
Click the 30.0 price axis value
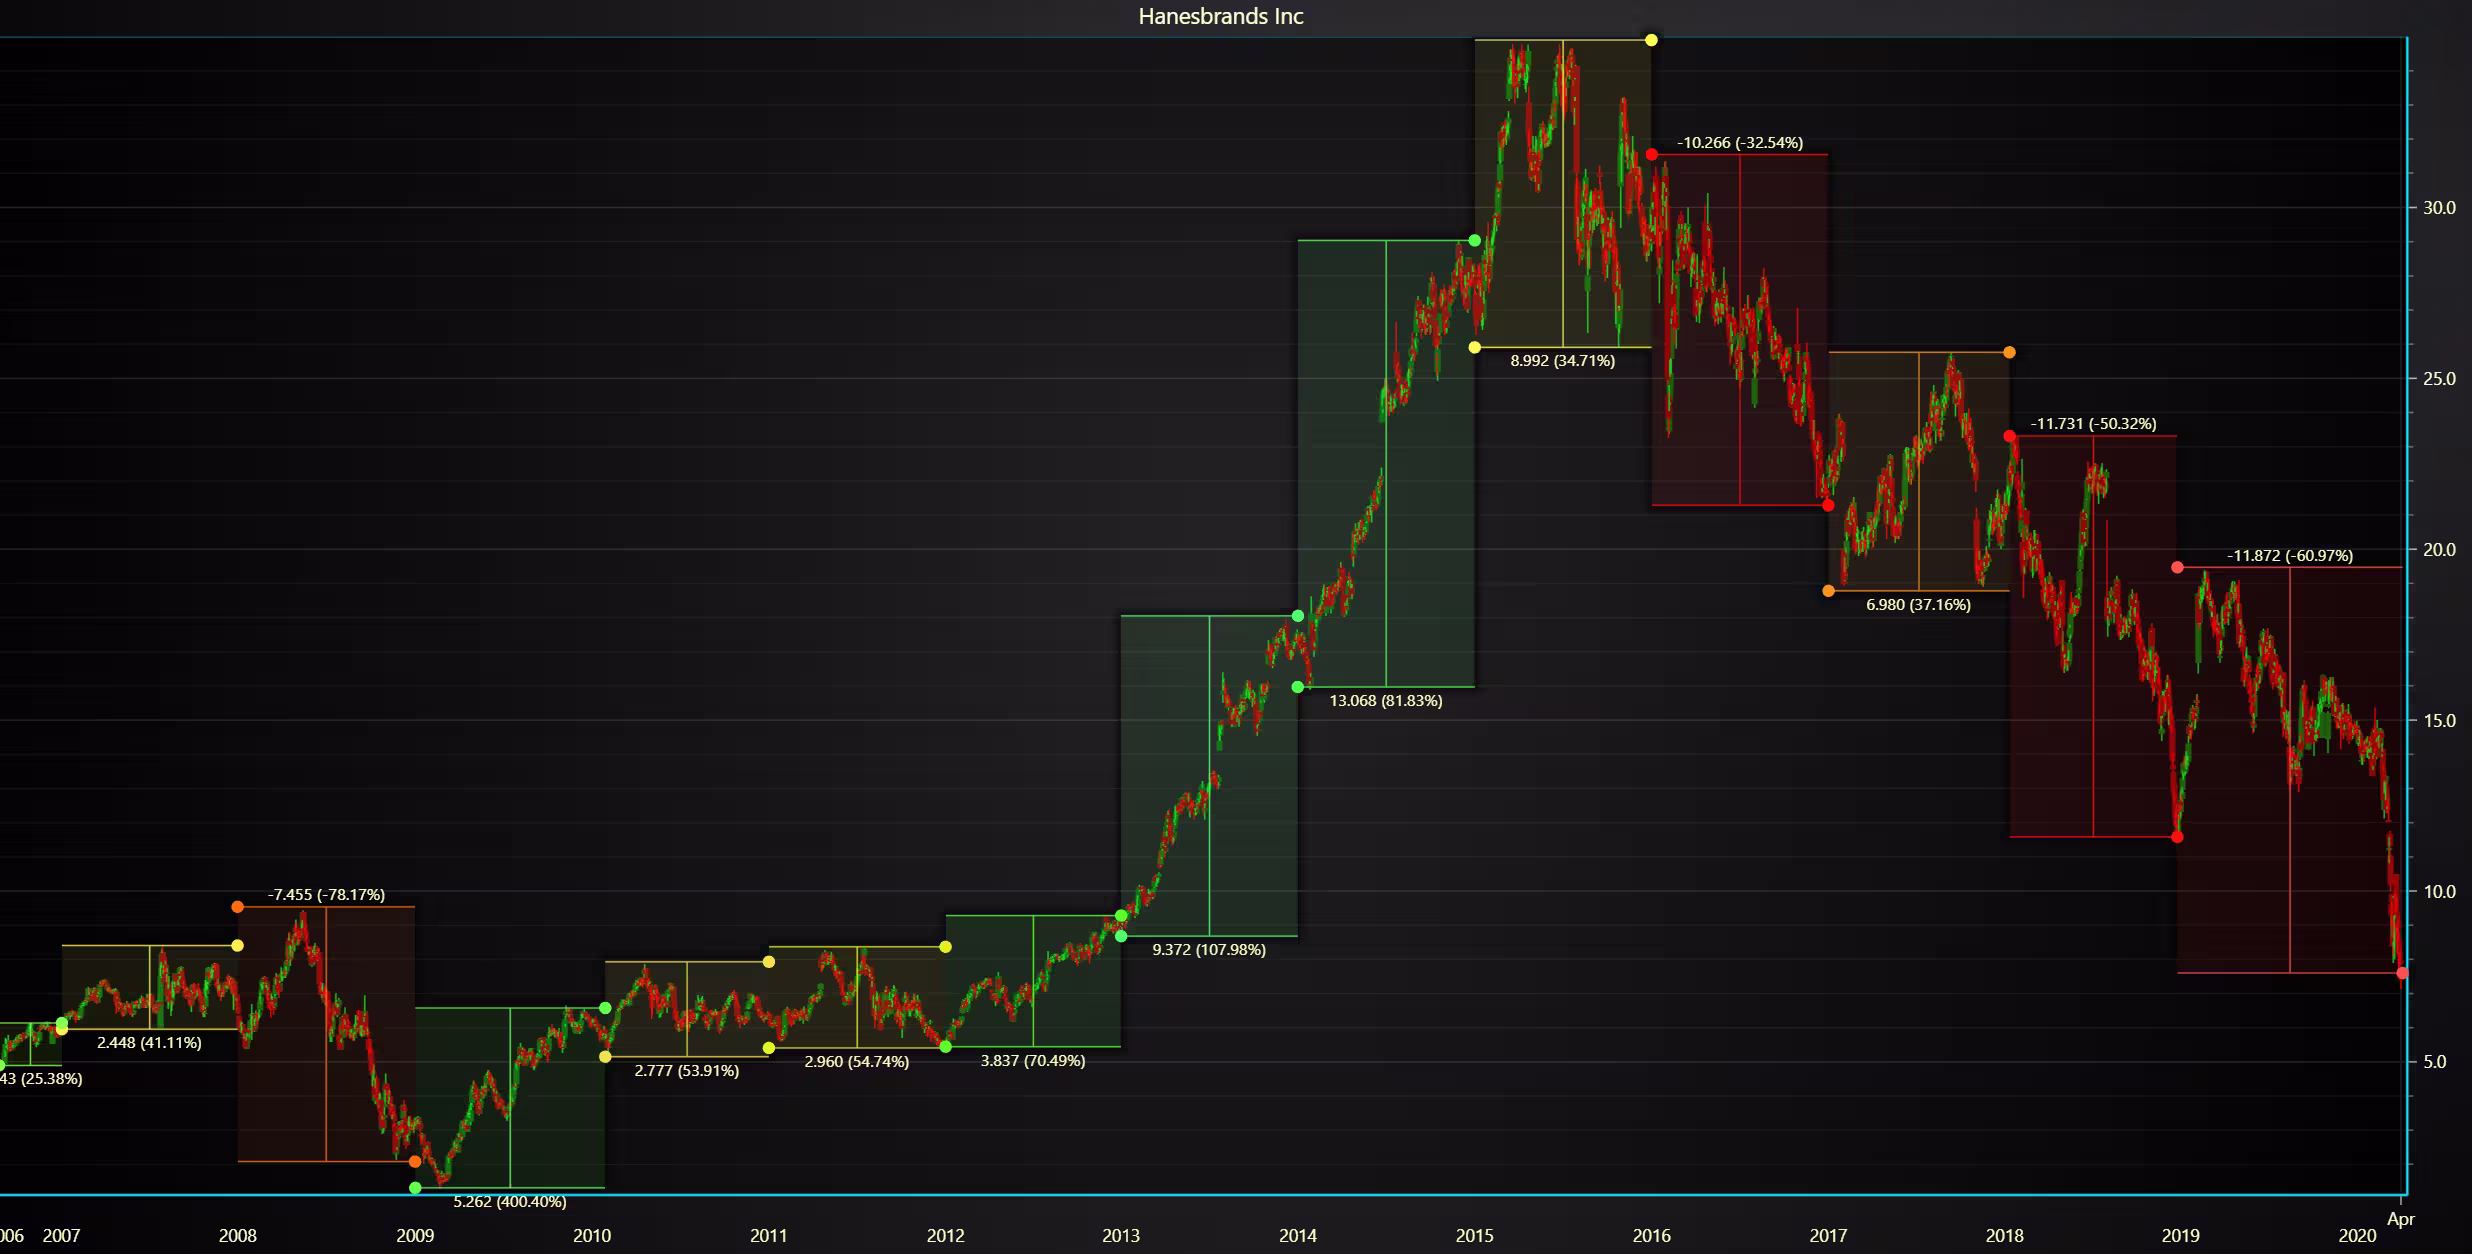click(x=2439, y=208)
